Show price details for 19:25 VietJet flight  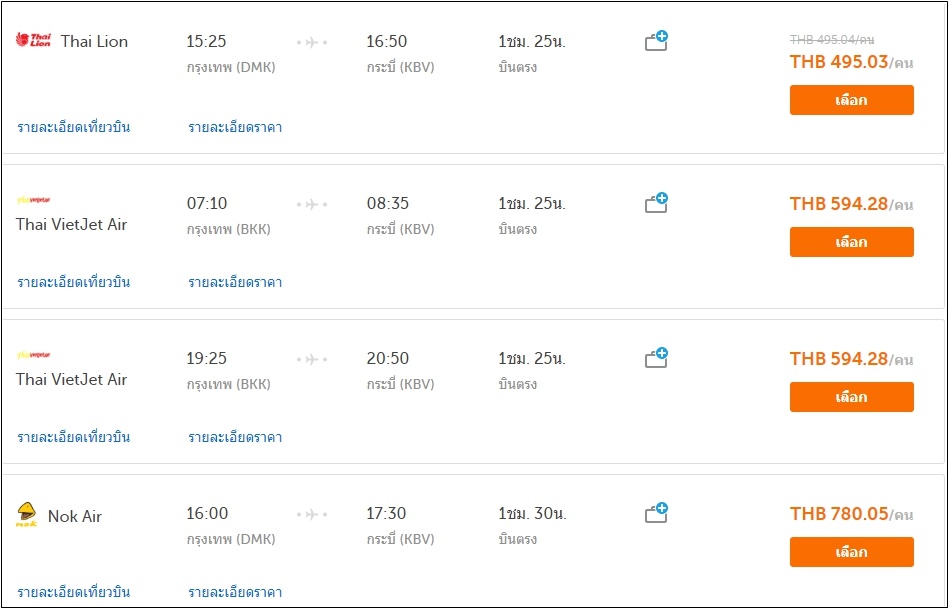(x=235, y=437)
